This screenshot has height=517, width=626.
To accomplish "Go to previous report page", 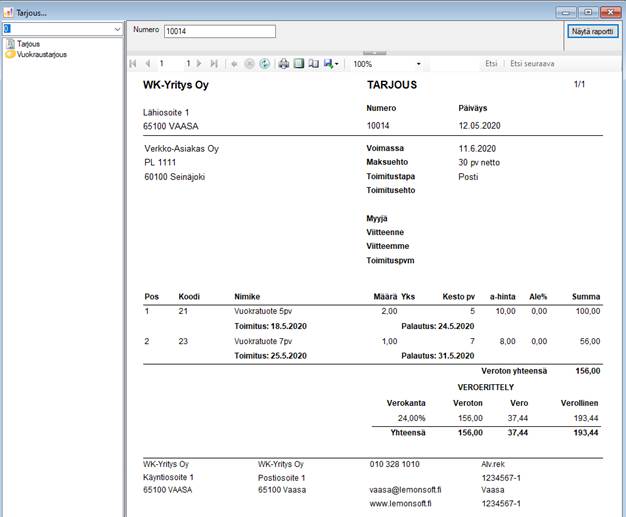I will pos(147,63).
